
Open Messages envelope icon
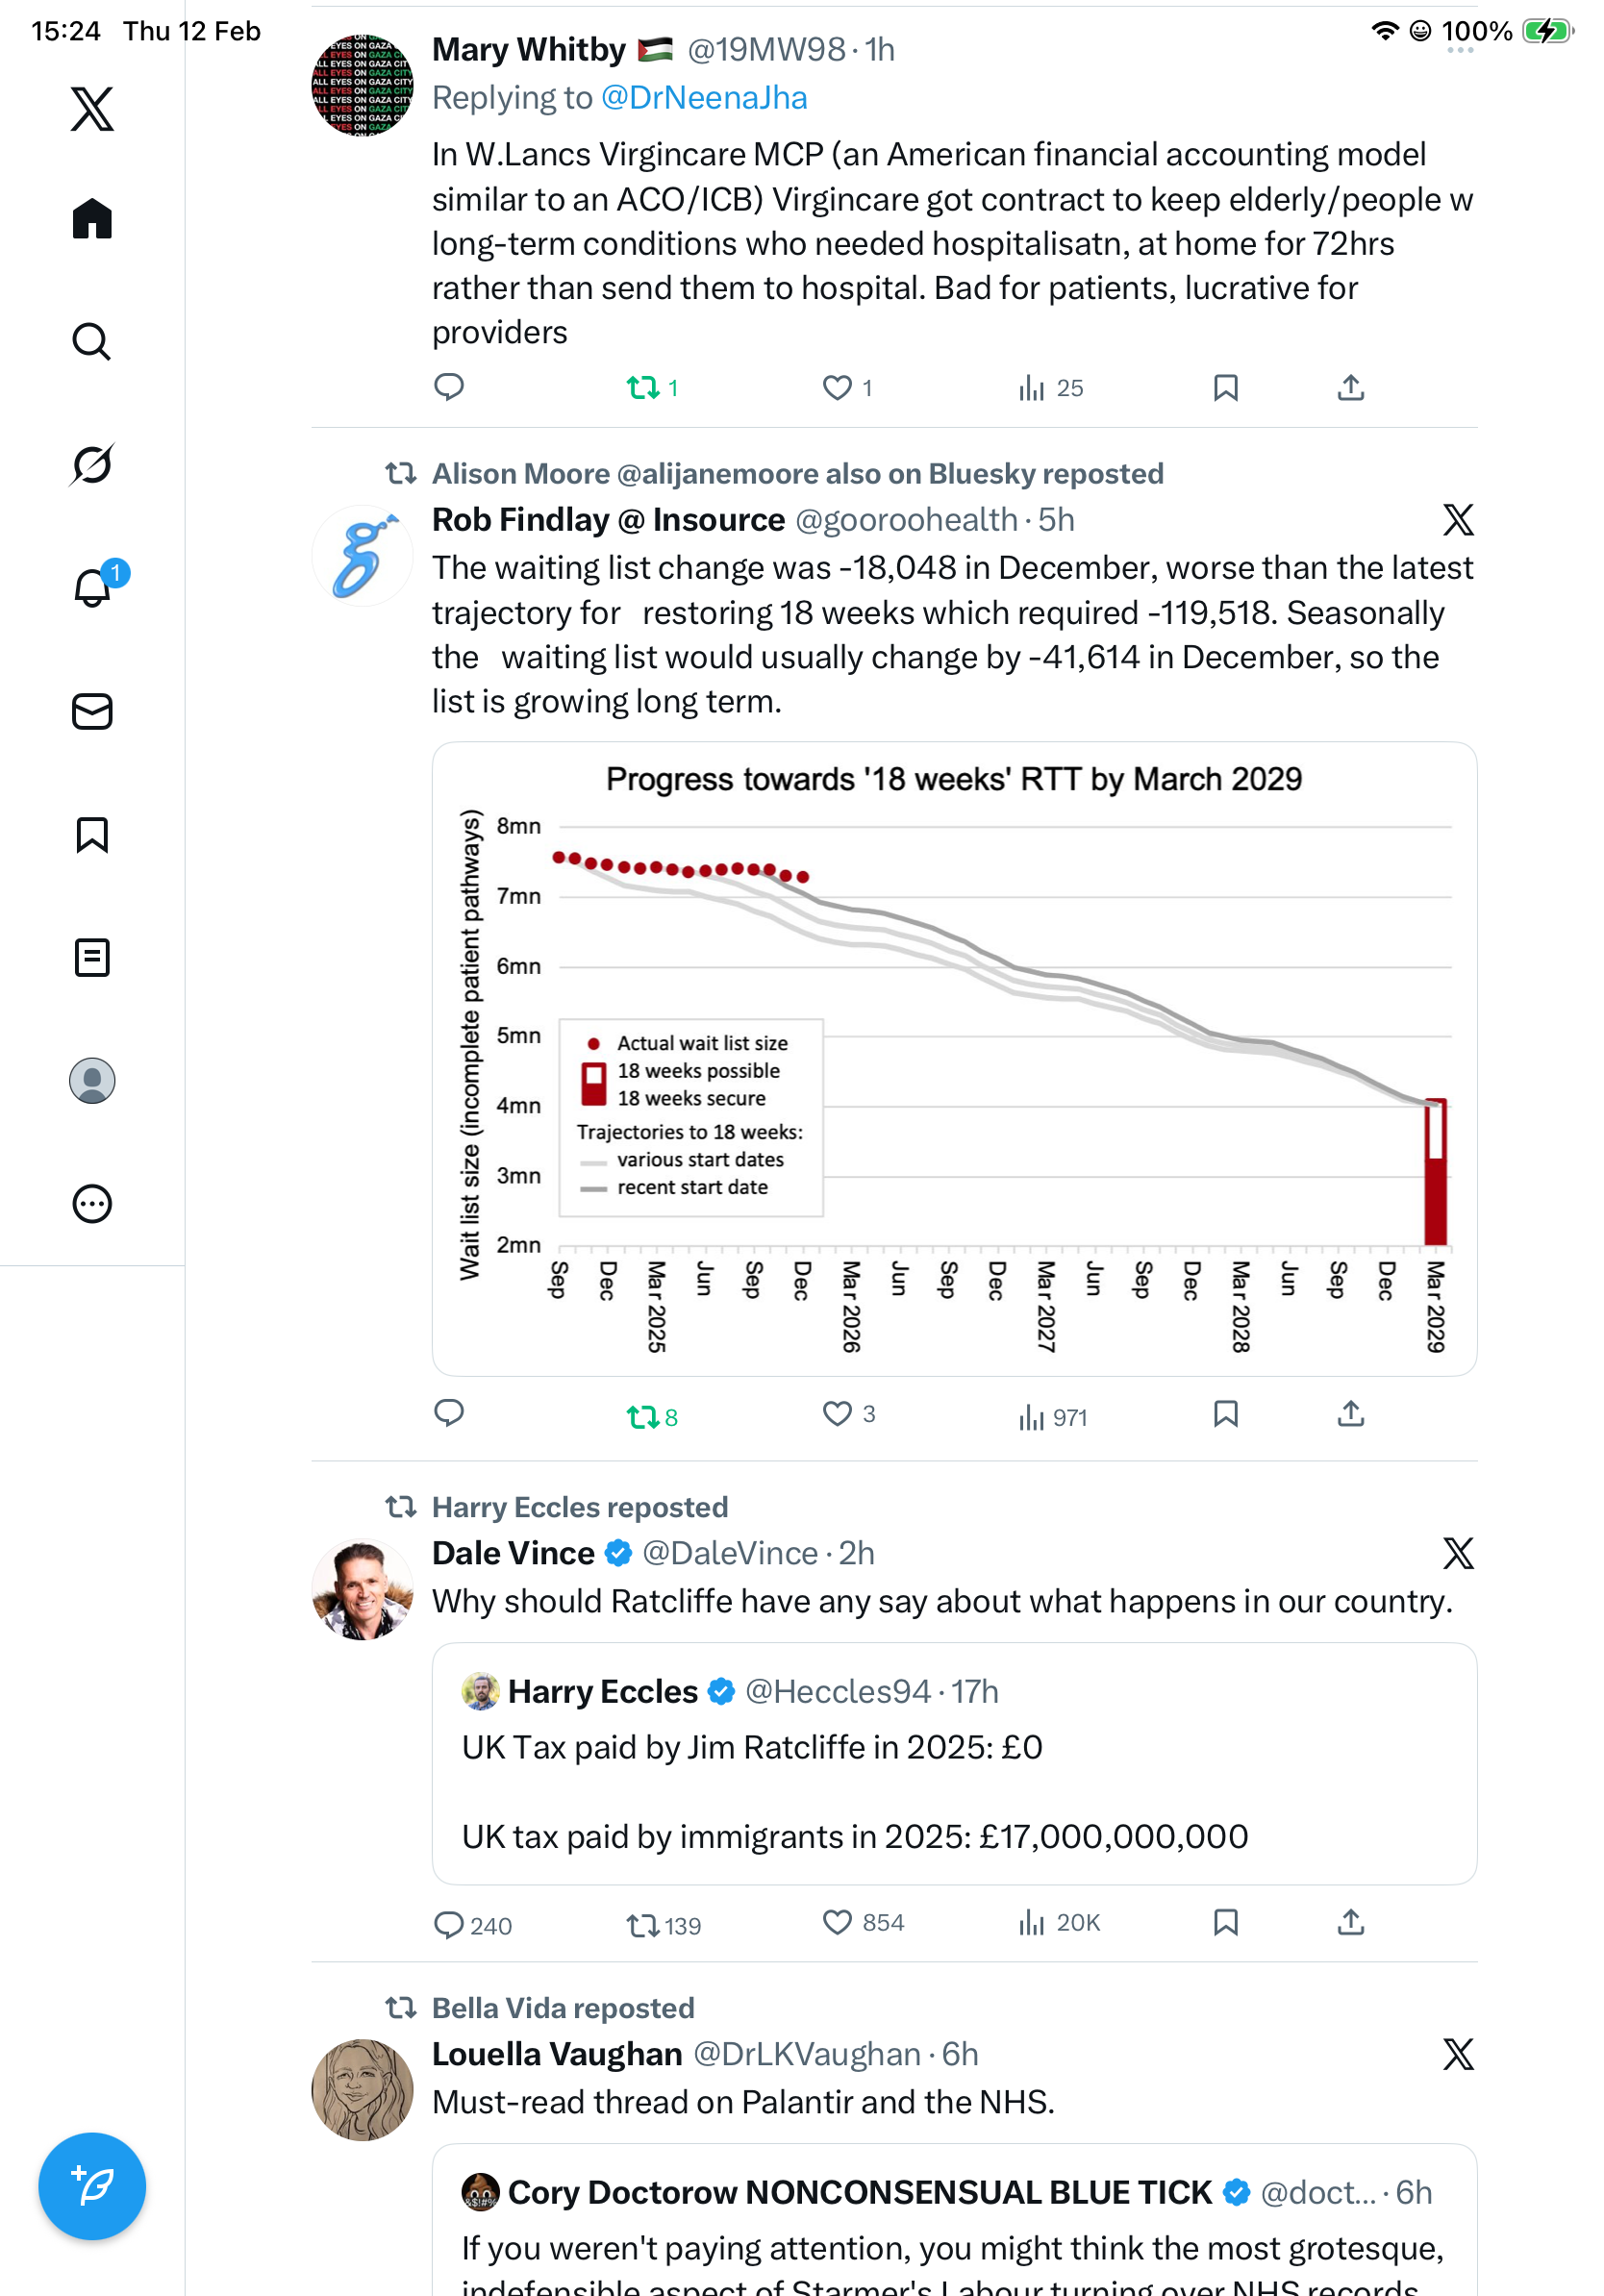point(92,712)
